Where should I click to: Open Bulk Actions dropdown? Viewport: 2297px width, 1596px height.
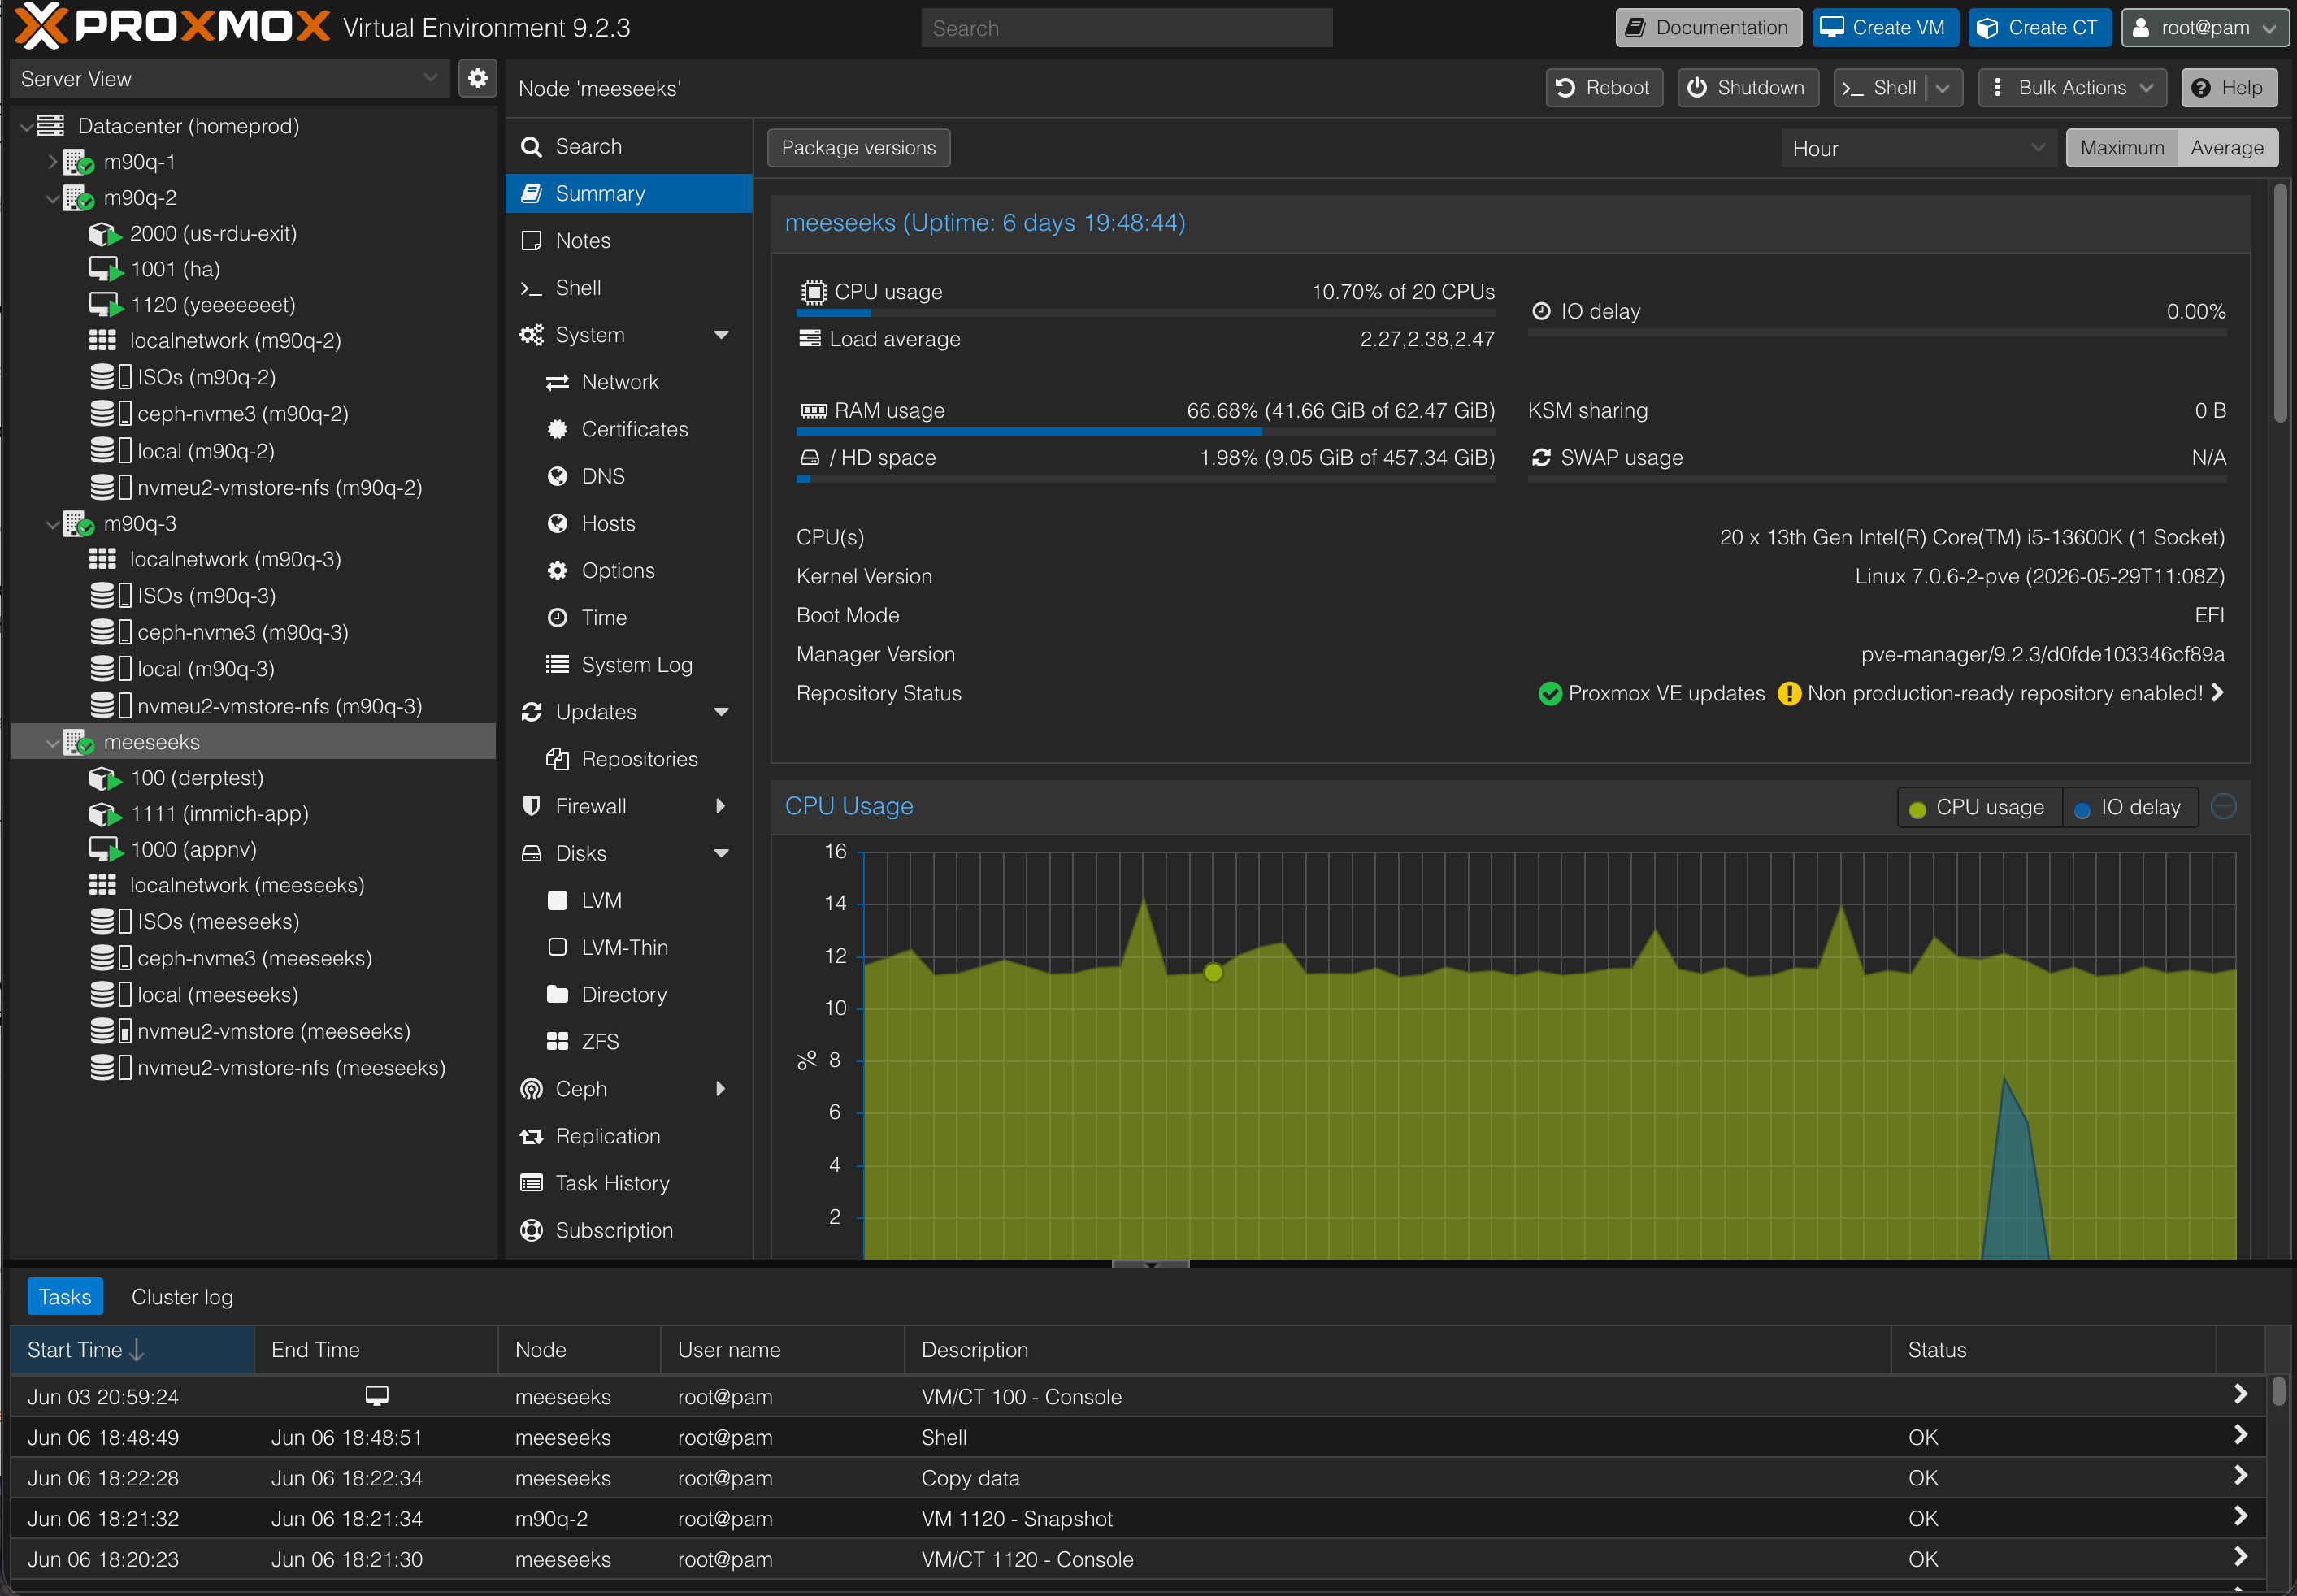point(2072,87)
